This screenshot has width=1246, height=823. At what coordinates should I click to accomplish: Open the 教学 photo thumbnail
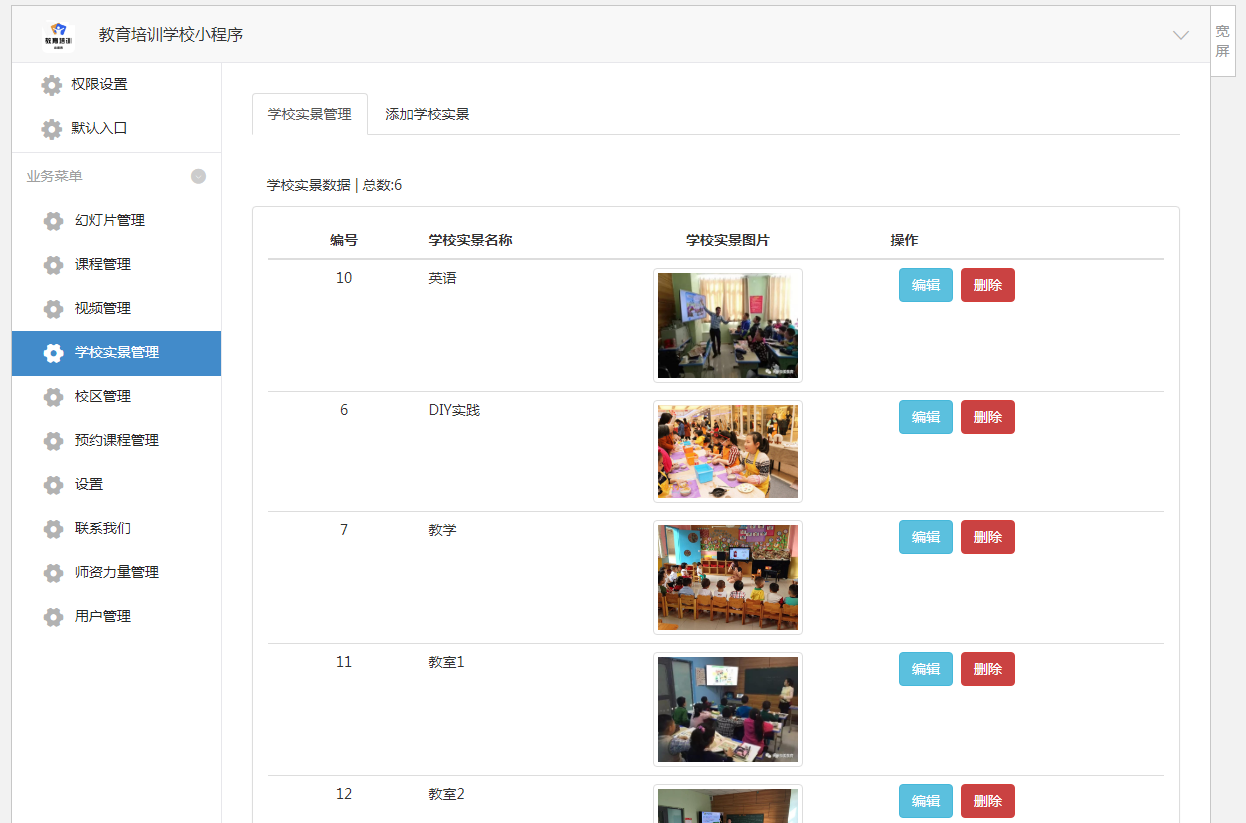[728, 577]
